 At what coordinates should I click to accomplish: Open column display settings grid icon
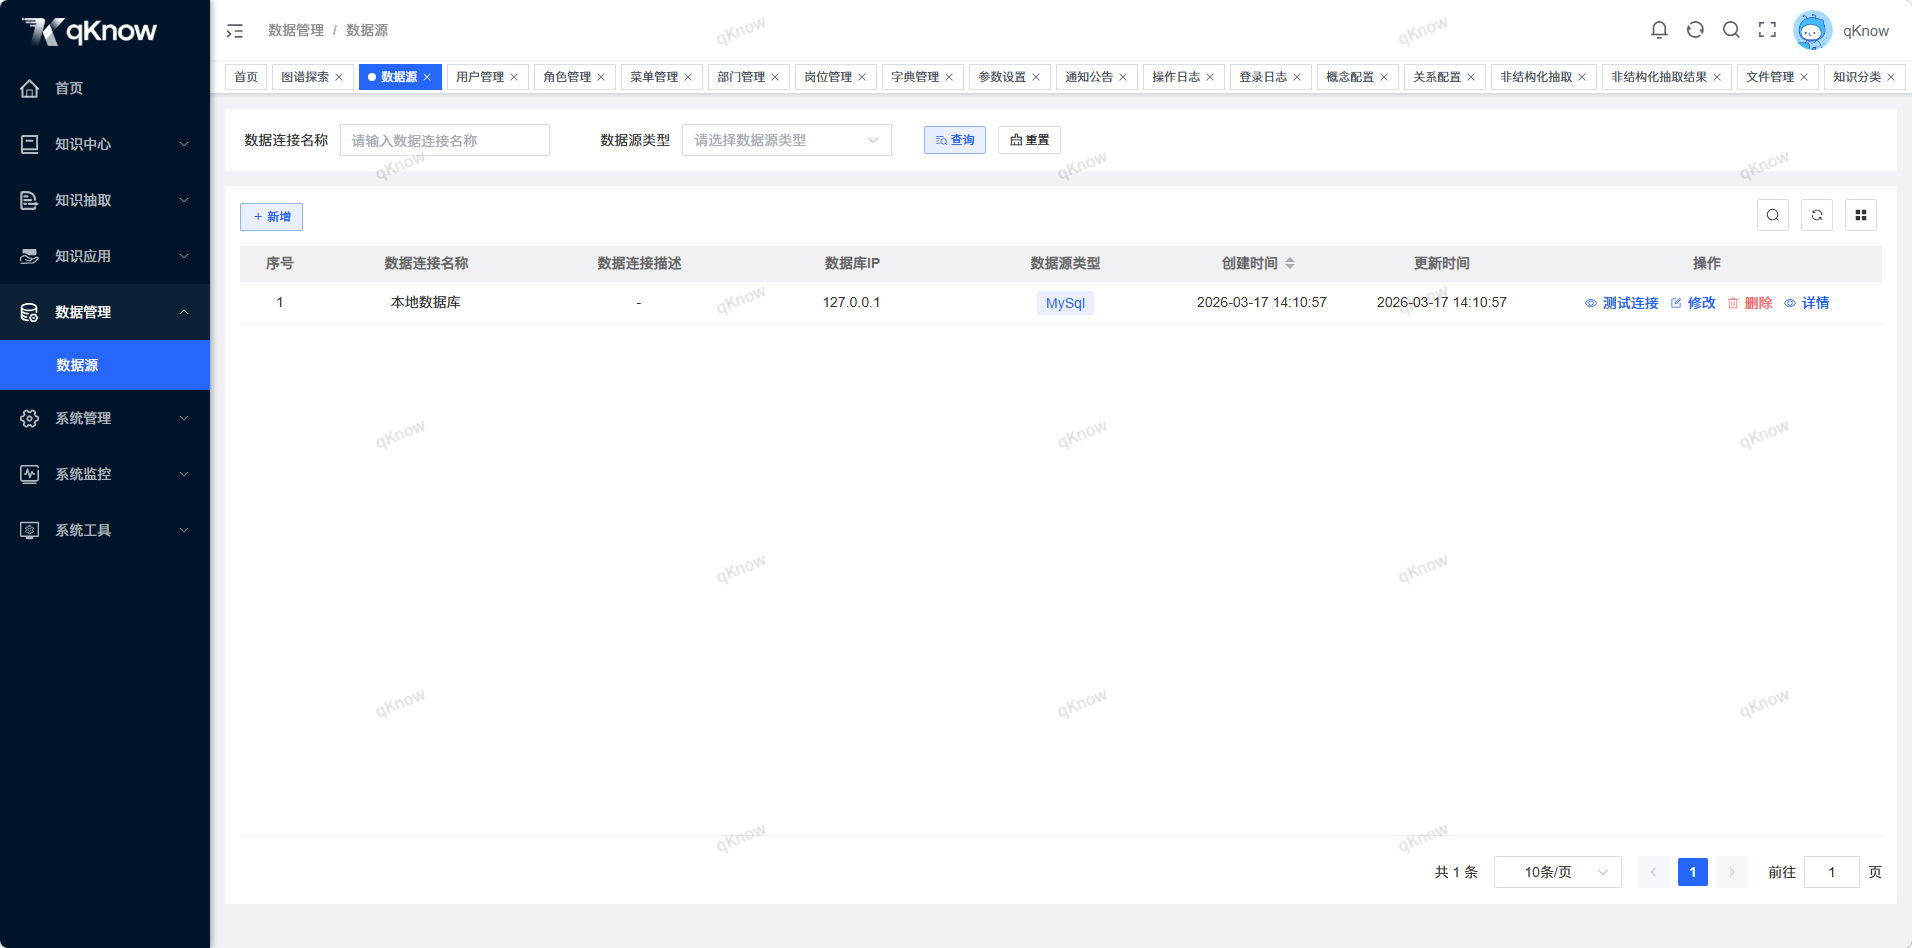click(1861, 215)
